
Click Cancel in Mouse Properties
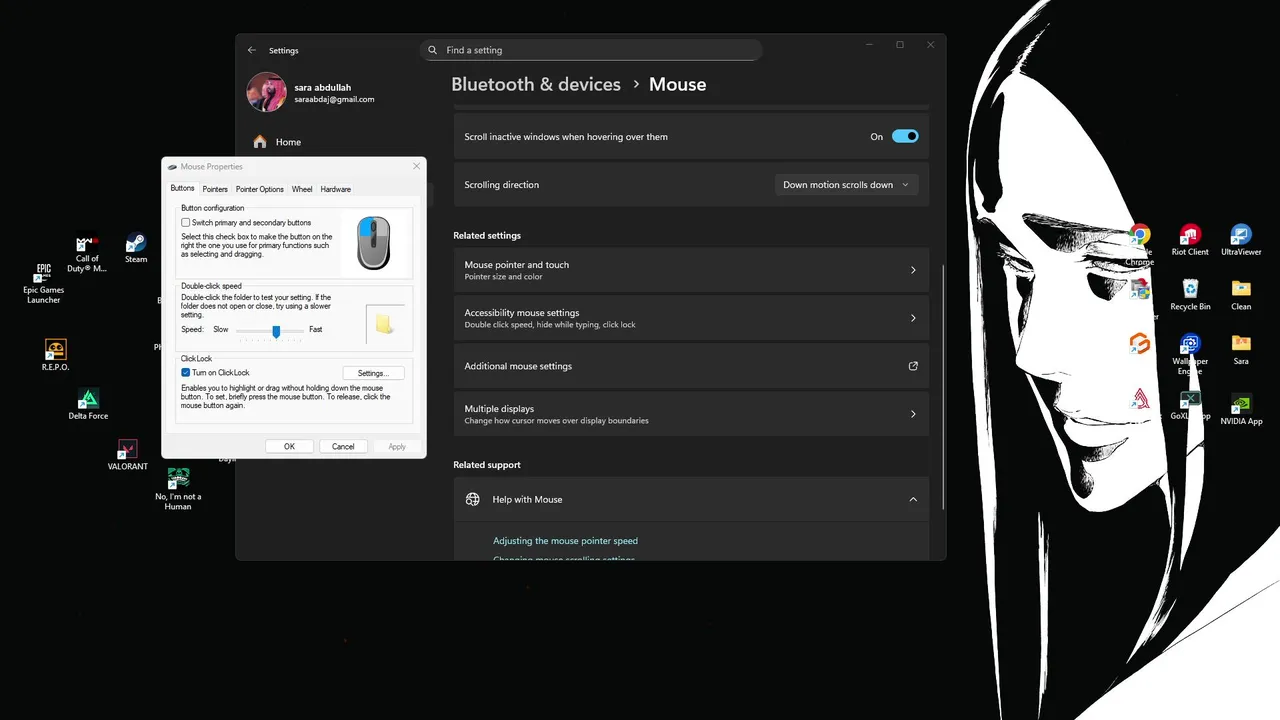coord(343,447)
